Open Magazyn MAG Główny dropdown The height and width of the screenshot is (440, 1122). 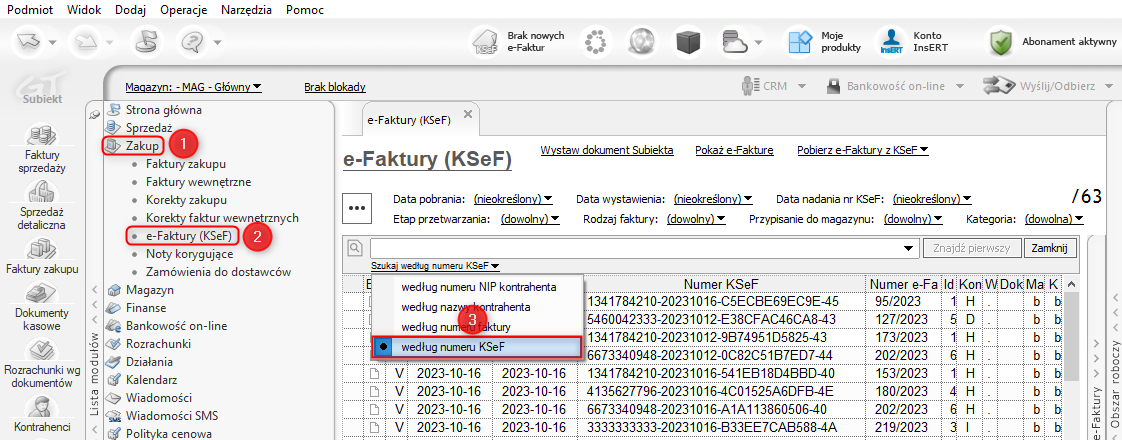click(193, 87)
